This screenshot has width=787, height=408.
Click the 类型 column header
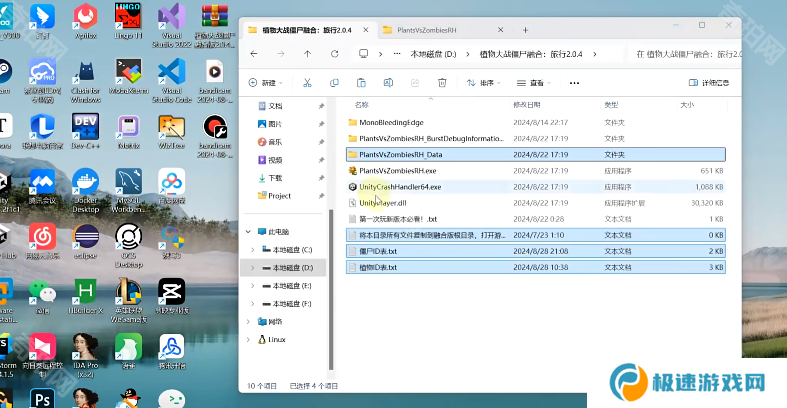(x=611, y=105)
